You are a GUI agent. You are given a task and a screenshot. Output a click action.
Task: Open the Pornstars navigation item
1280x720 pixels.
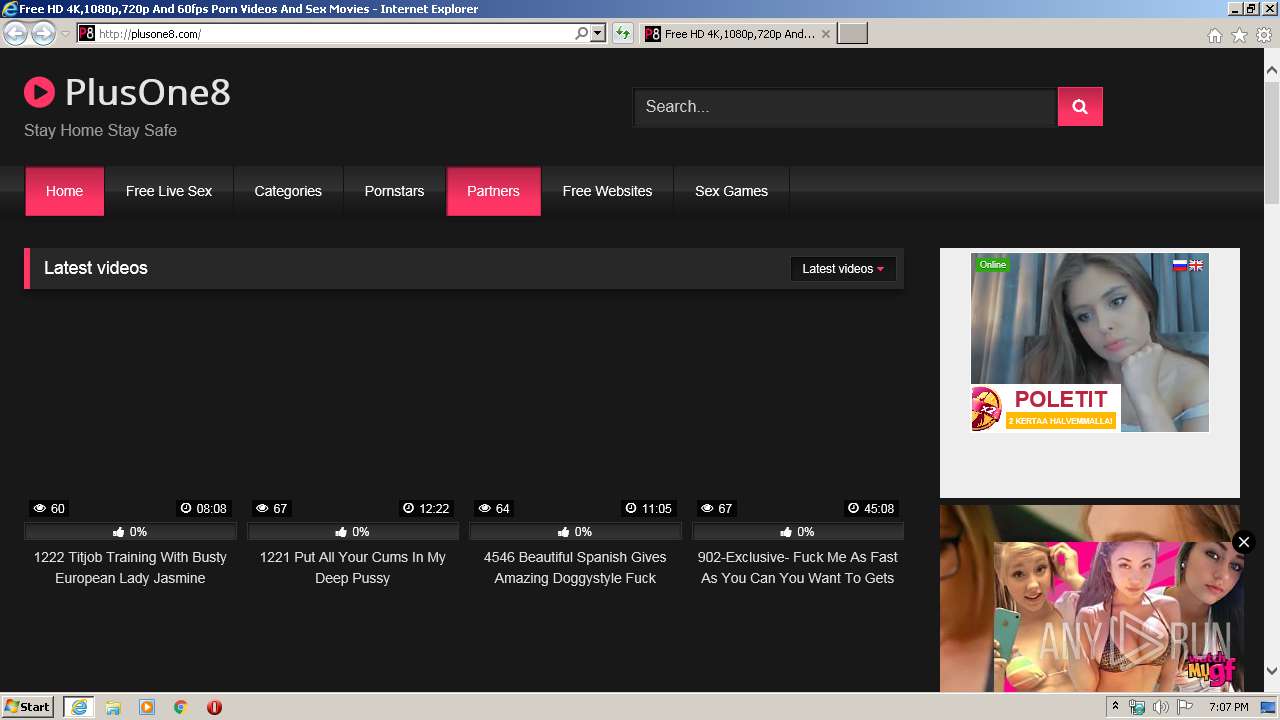(394, 191)
